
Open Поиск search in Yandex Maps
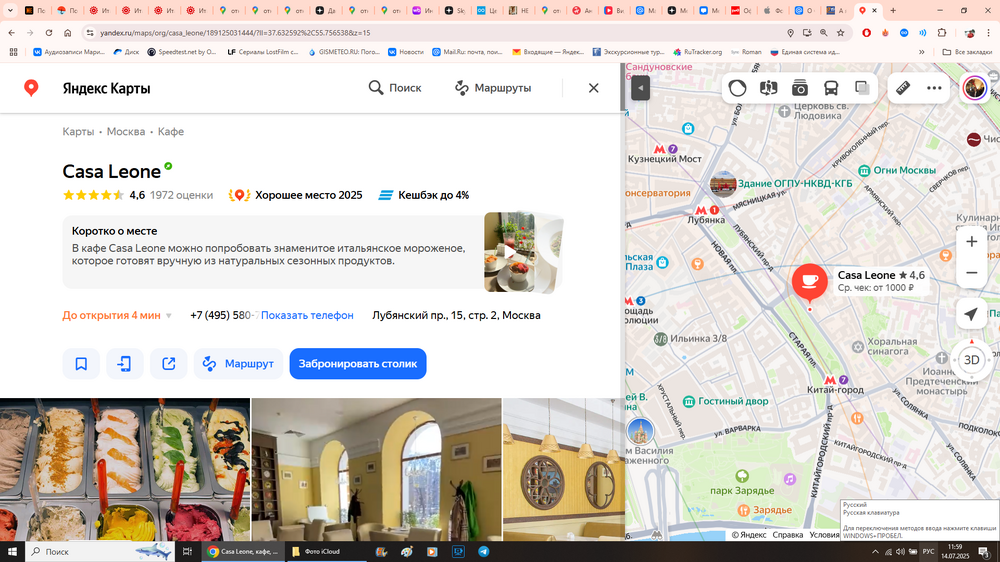tap(395, 88)
